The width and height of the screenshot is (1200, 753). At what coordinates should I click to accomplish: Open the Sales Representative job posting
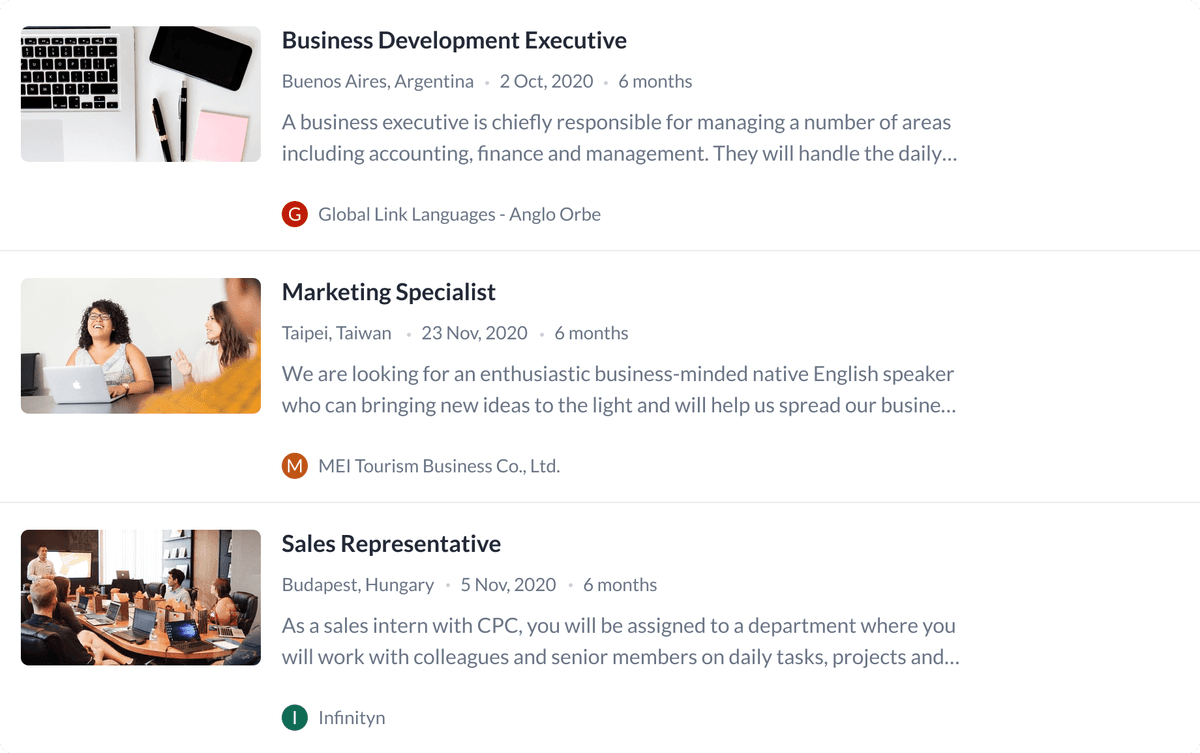tap(391, 544)
